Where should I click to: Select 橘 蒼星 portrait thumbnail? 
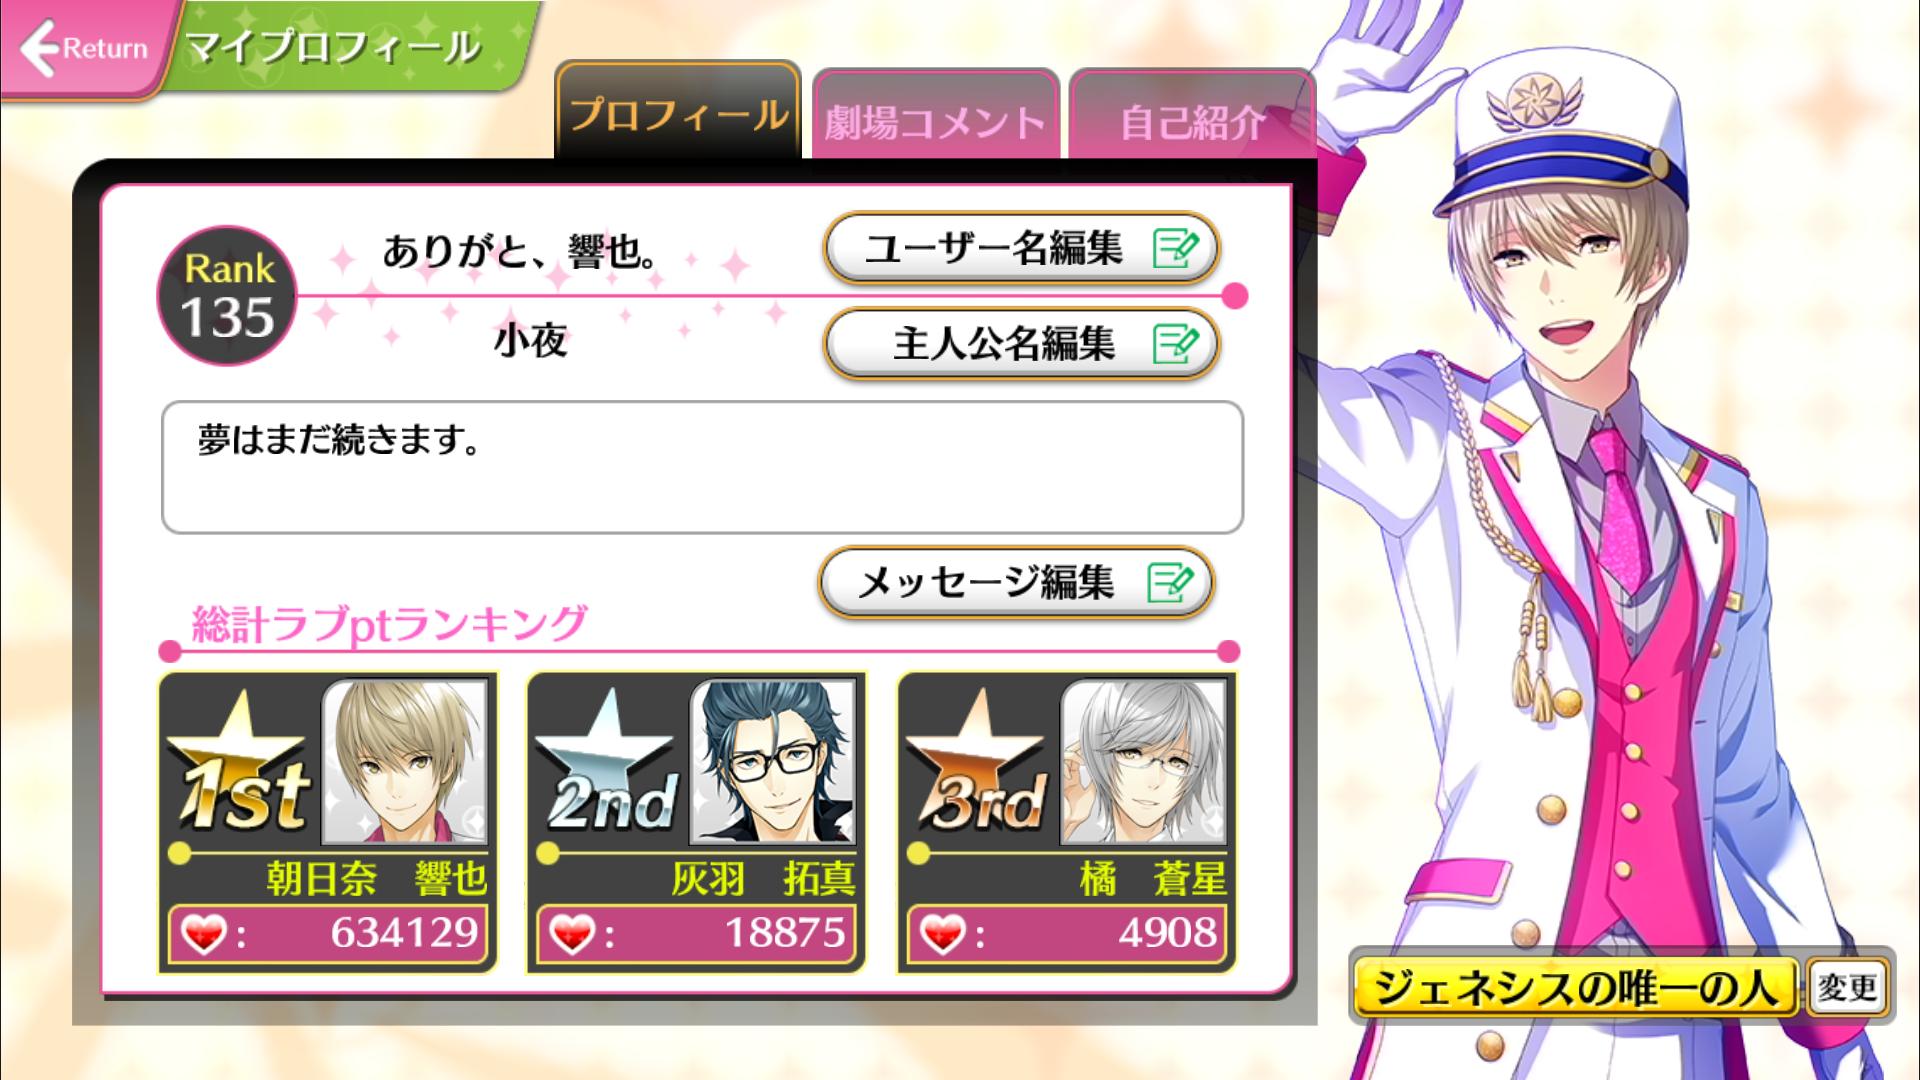point(1143,761)
